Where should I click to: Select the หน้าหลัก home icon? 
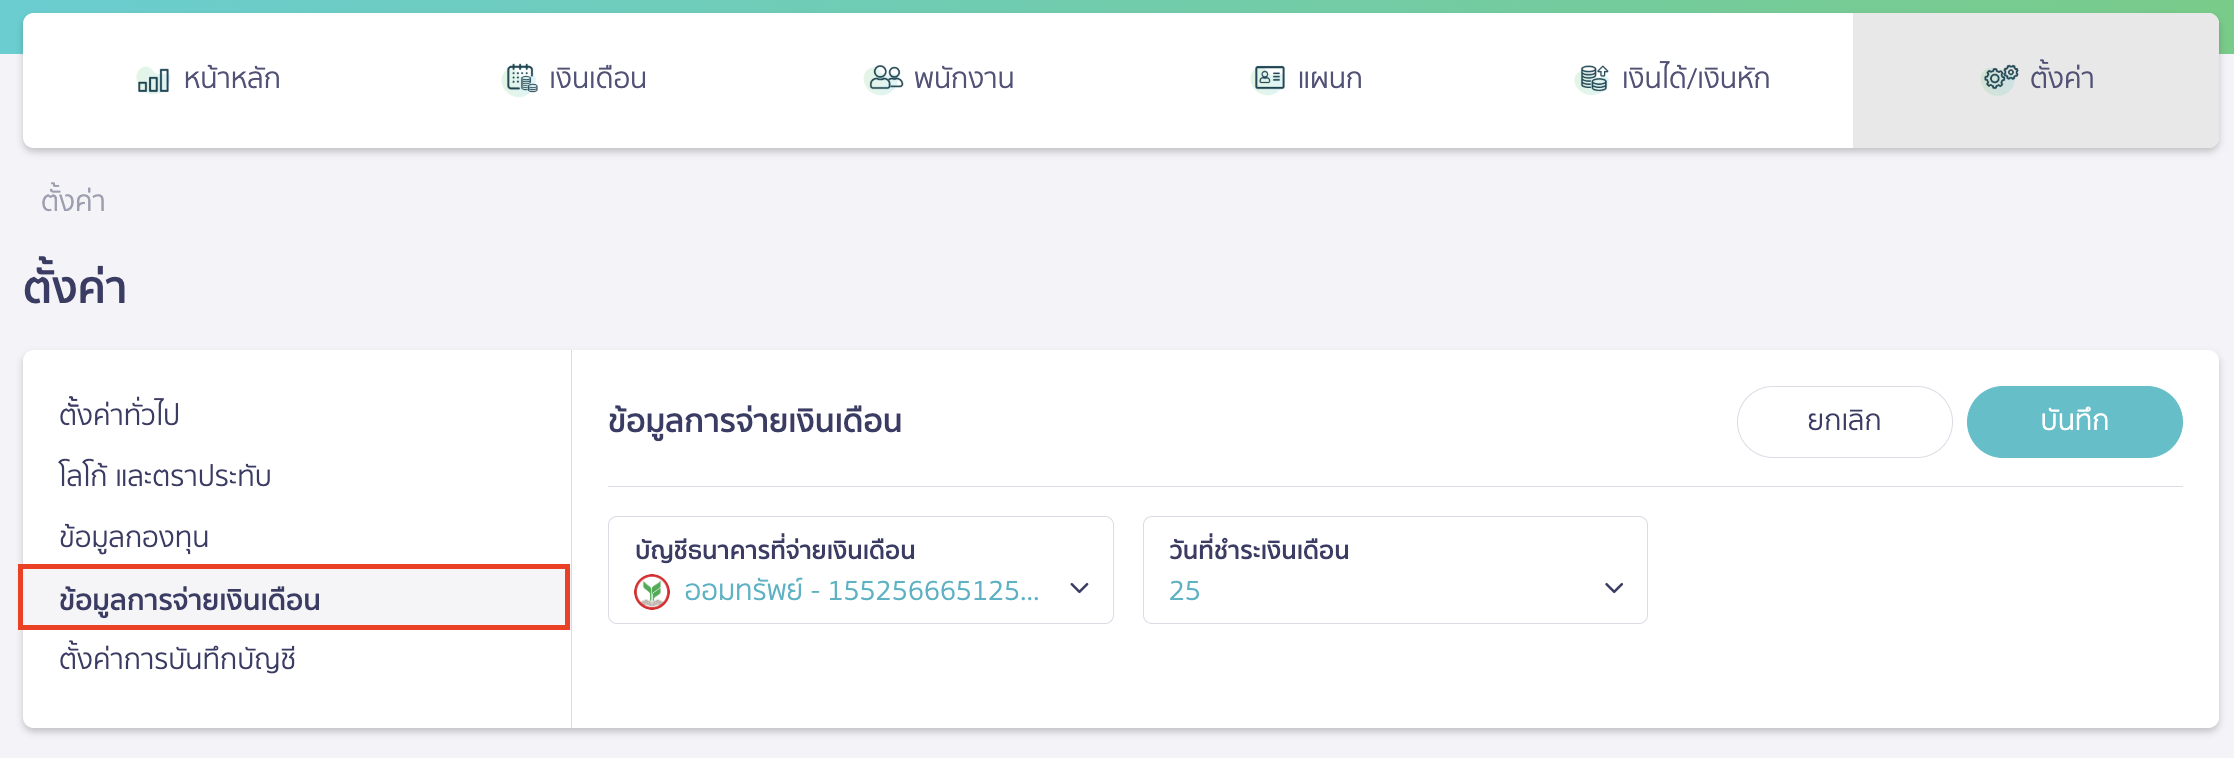(152, 79)
